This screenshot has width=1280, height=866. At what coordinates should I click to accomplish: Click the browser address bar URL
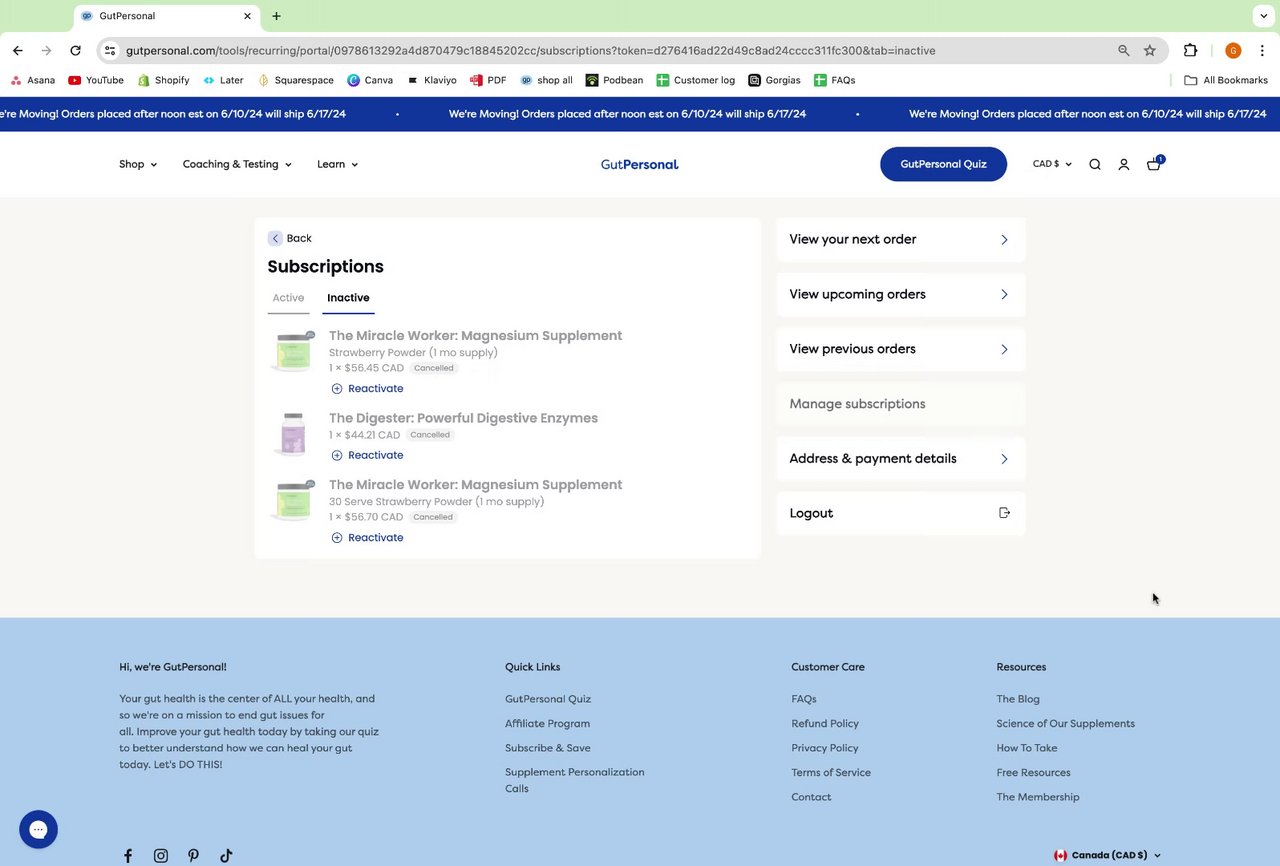531,50
